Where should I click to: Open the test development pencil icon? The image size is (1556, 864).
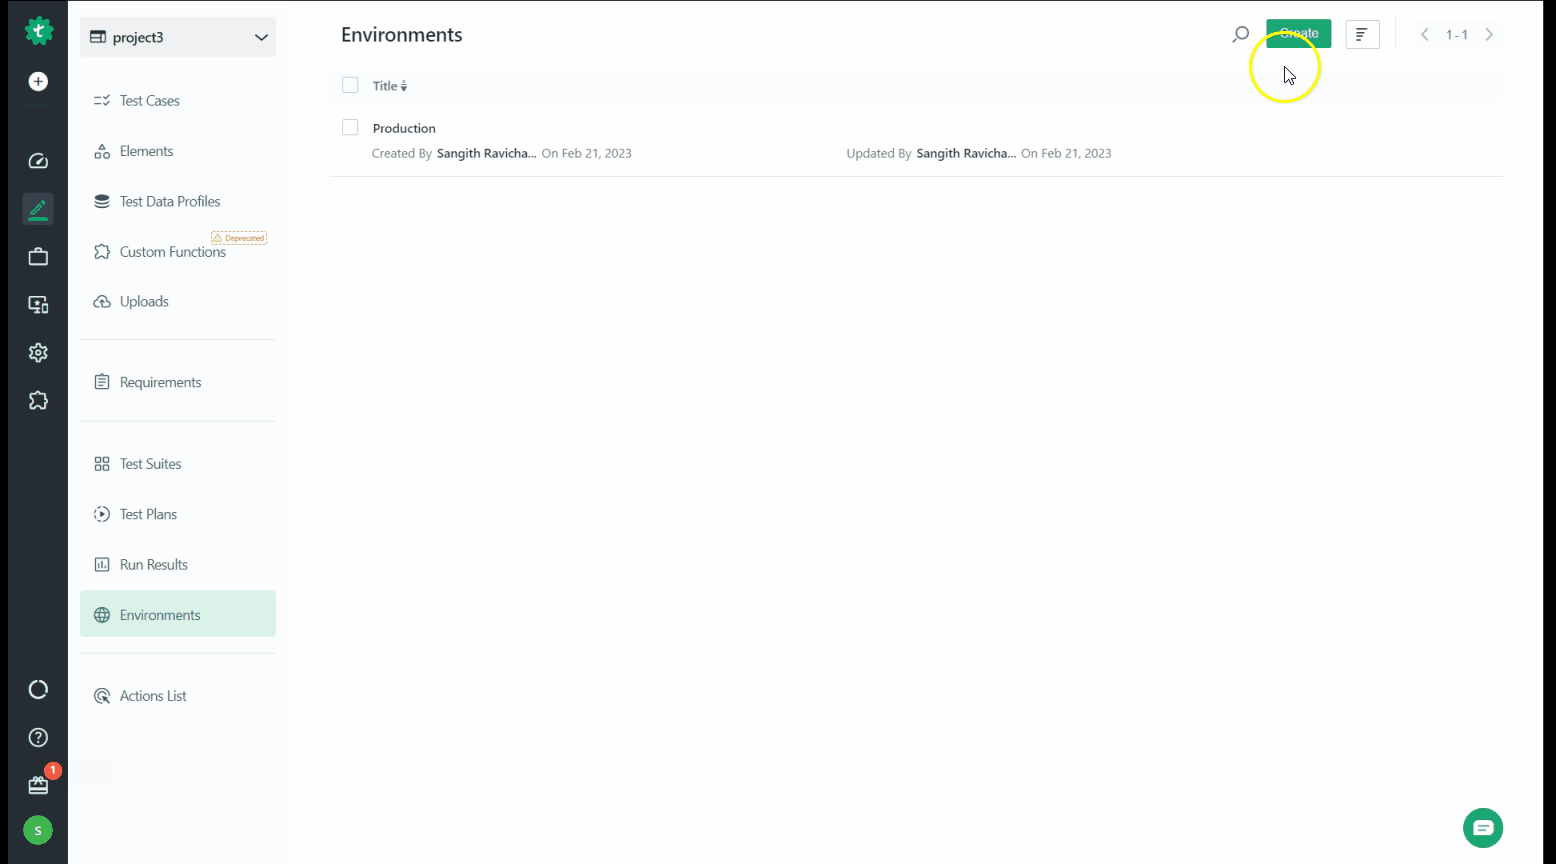click(x=38, y=209)
